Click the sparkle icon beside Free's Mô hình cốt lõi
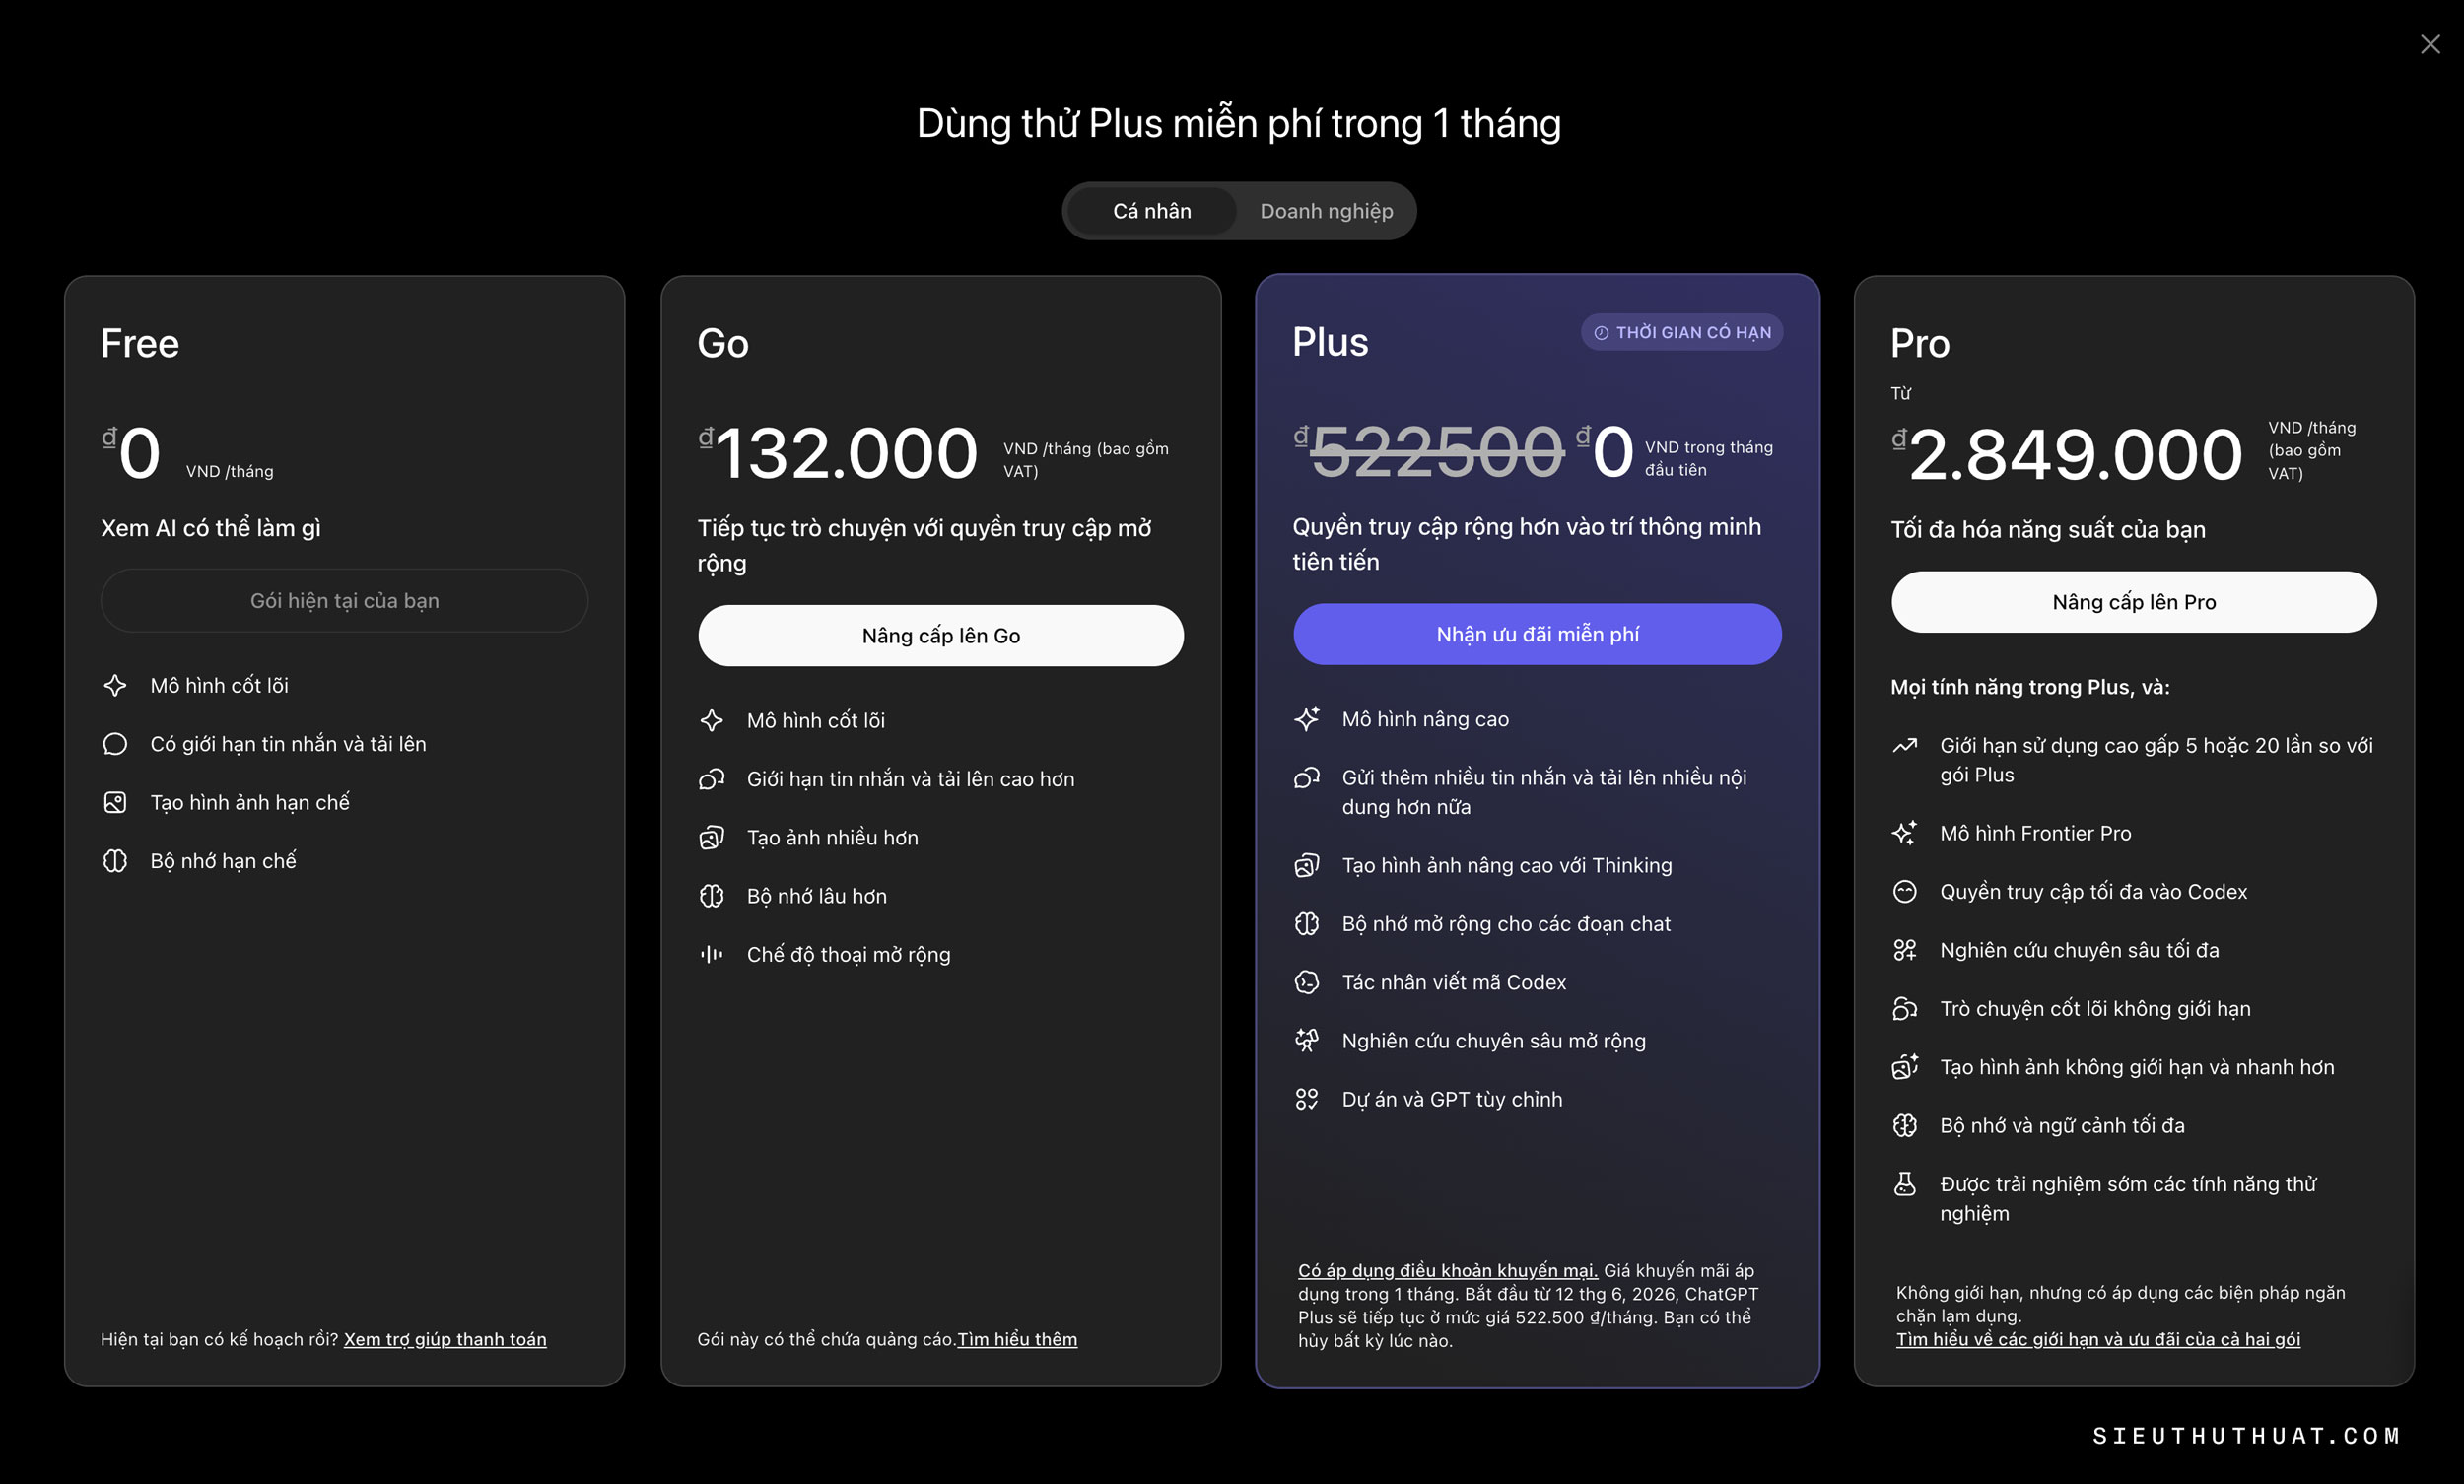The image size is (2464, 1484). pyautogui.click(x=115, y=685)
